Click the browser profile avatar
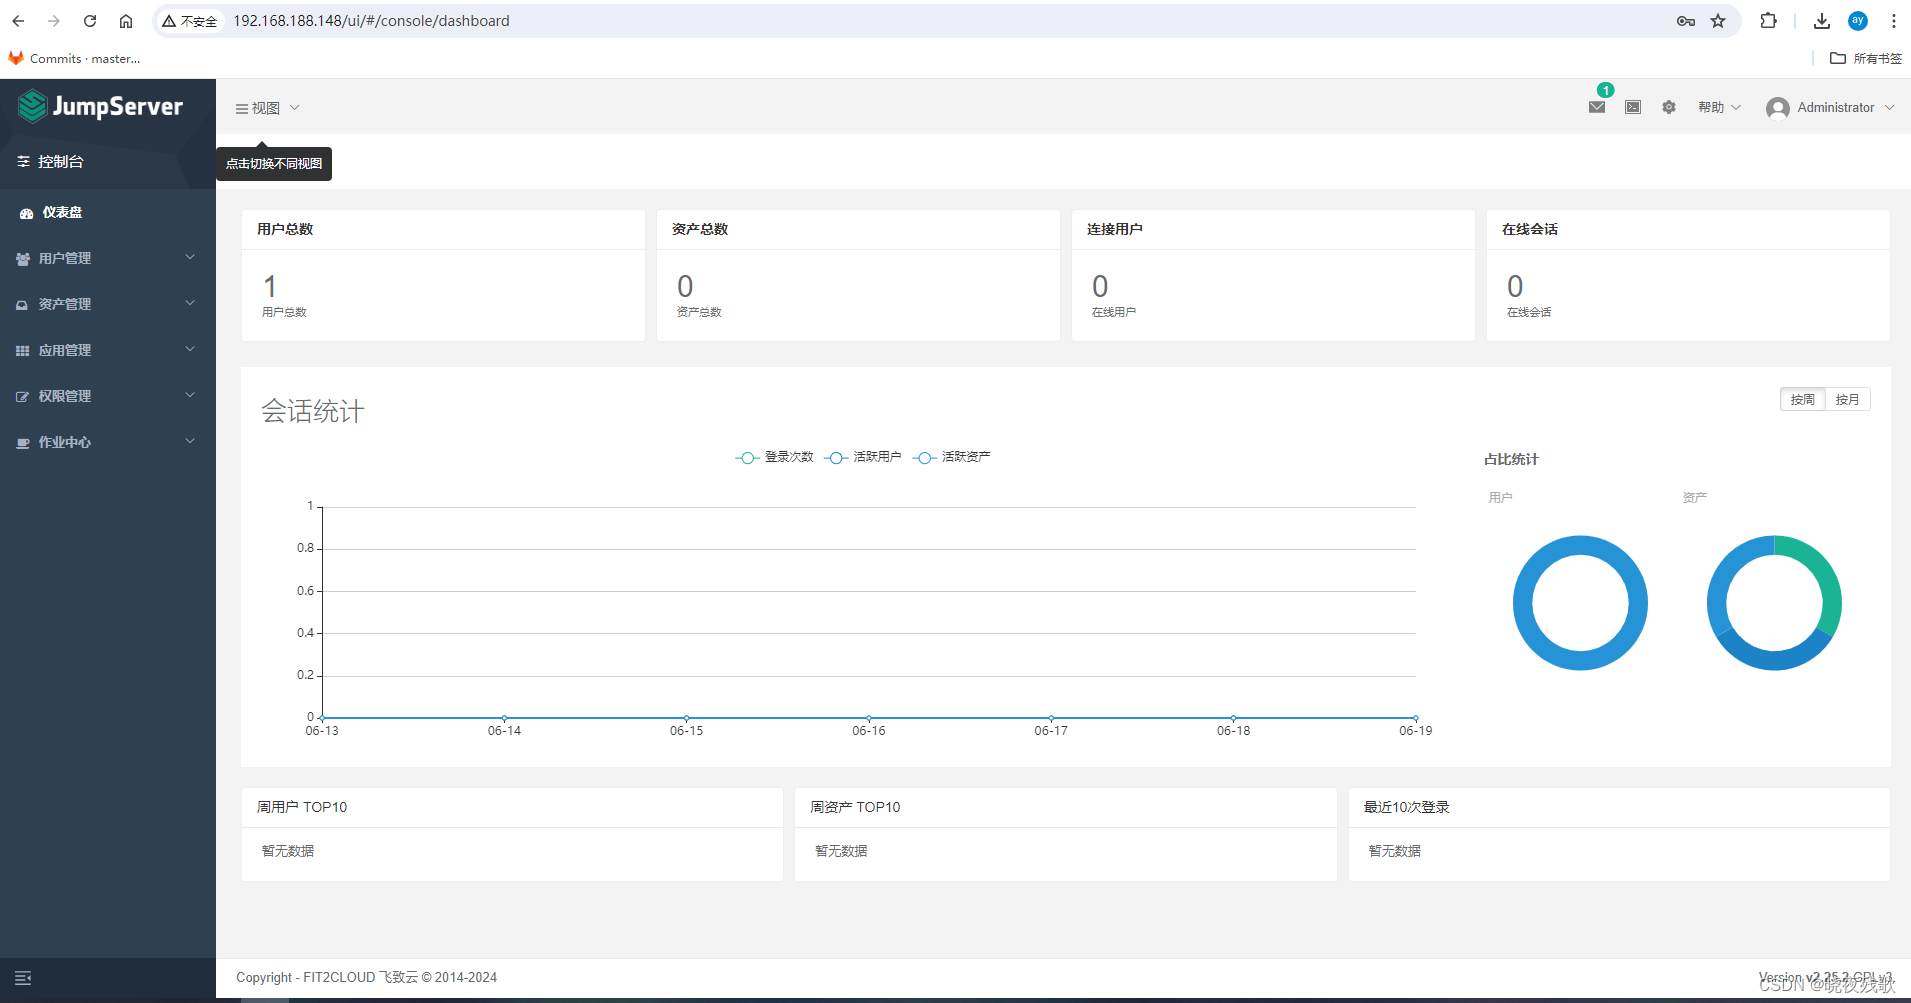This screenshot has height=1003, width=1911. tap(1858, 21)
